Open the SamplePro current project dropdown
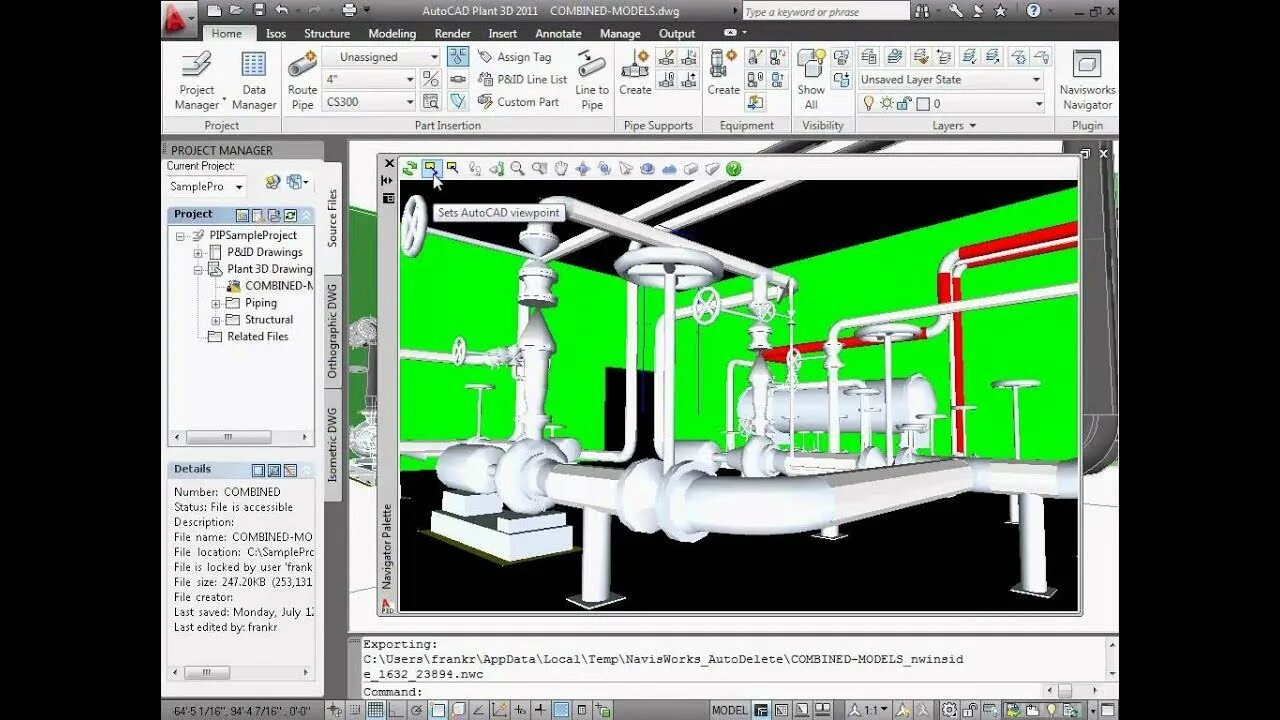 tap(206, 186)
